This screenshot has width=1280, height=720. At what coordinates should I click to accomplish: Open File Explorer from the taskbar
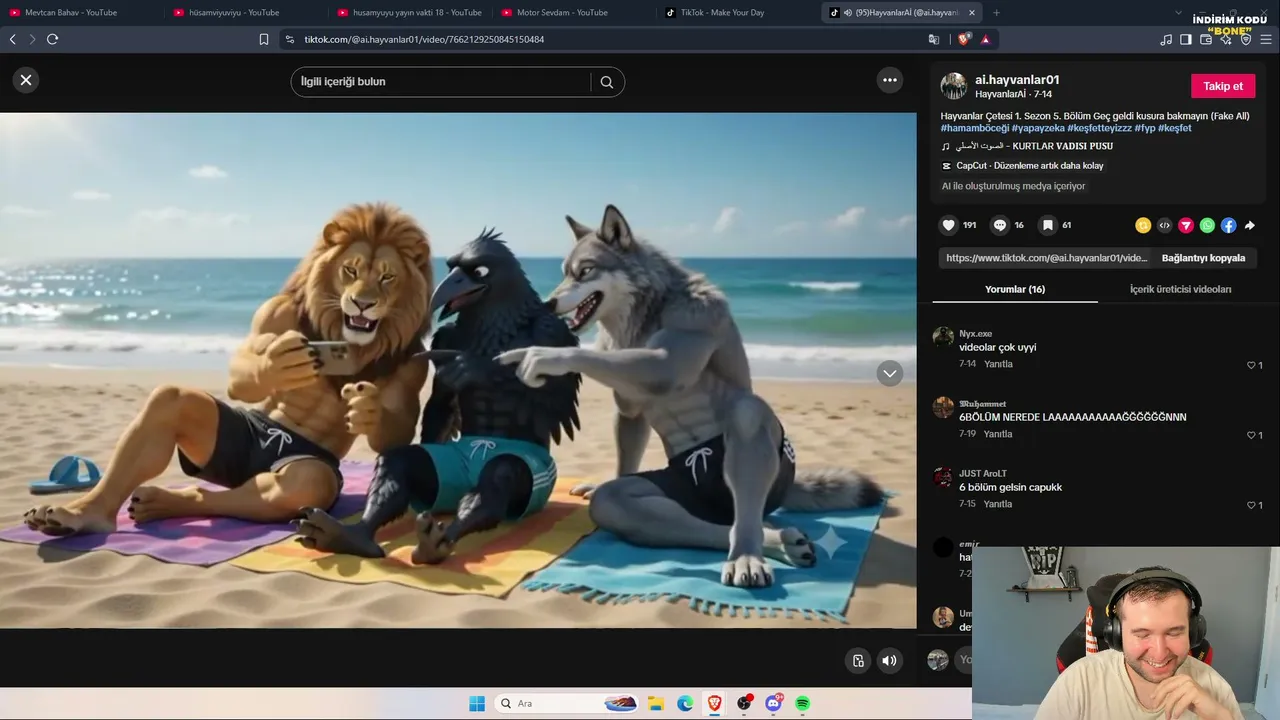point(655,704)
